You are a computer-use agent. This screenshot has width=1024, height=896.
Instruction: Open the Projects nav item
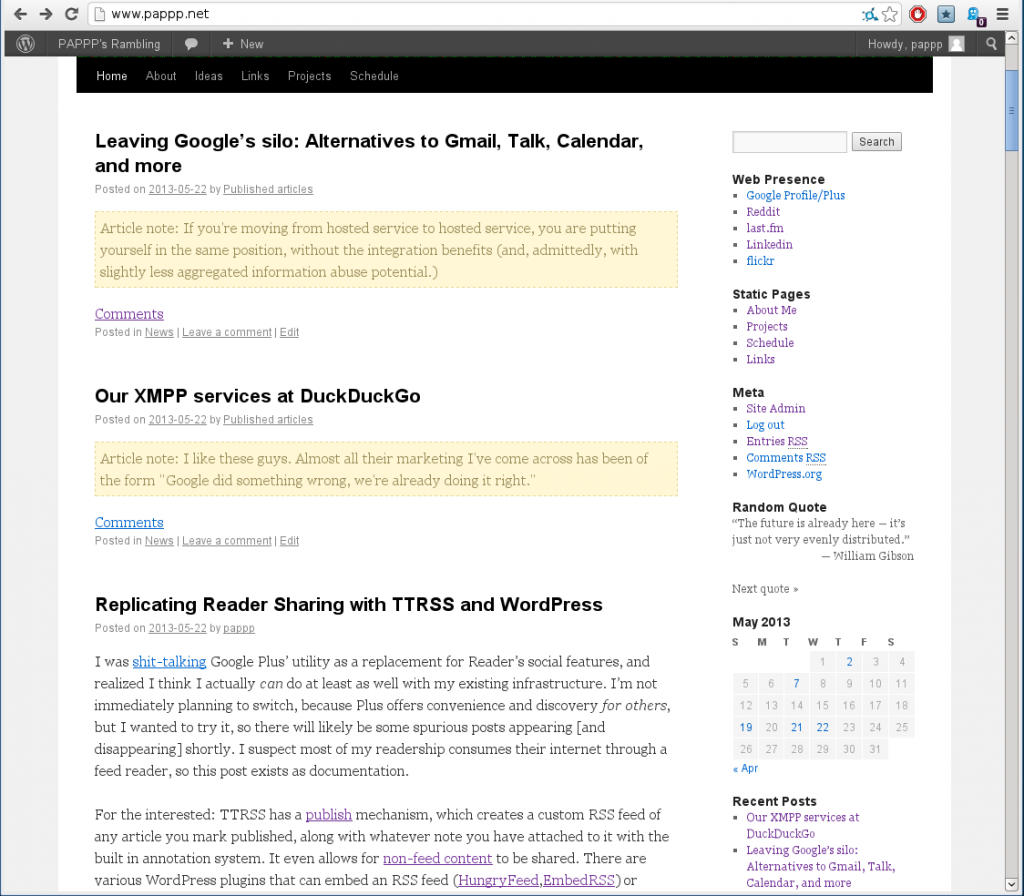(309, 76)
